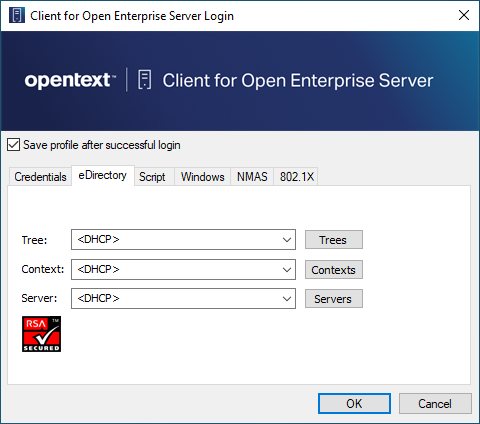Click the "Context:" label
The height and width of the screenshot is (424, 480).
(43, 269)
